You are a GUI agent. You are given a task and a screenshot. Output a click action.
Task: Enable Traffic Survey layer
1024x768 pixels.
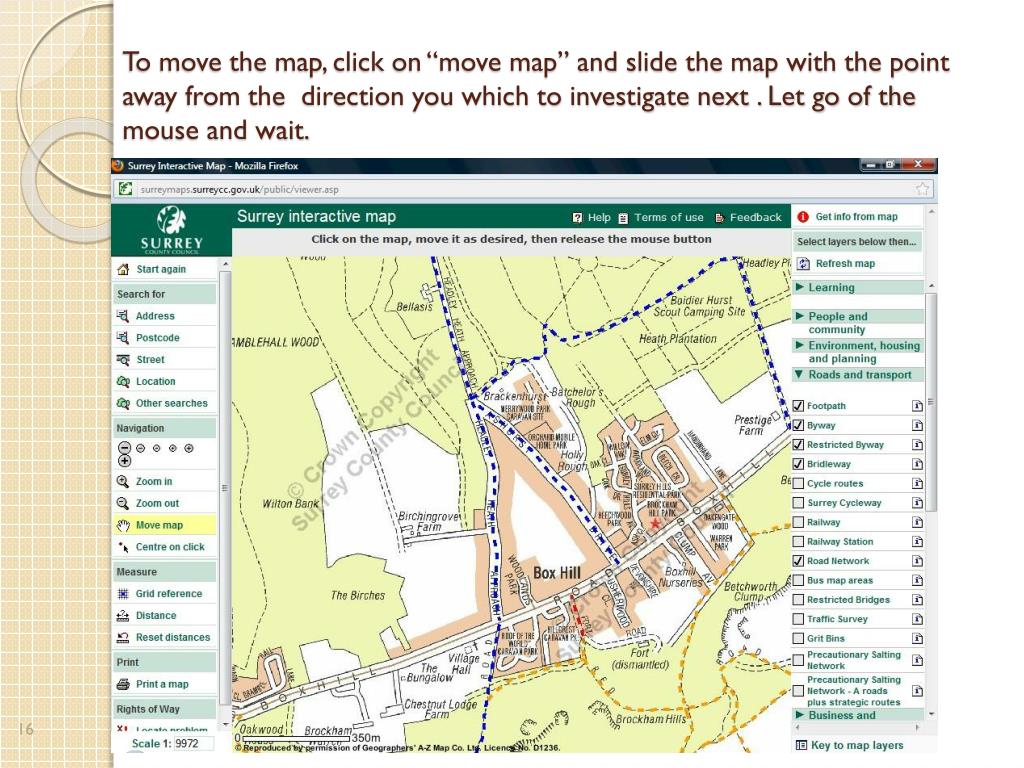click(x=798, y=618)
